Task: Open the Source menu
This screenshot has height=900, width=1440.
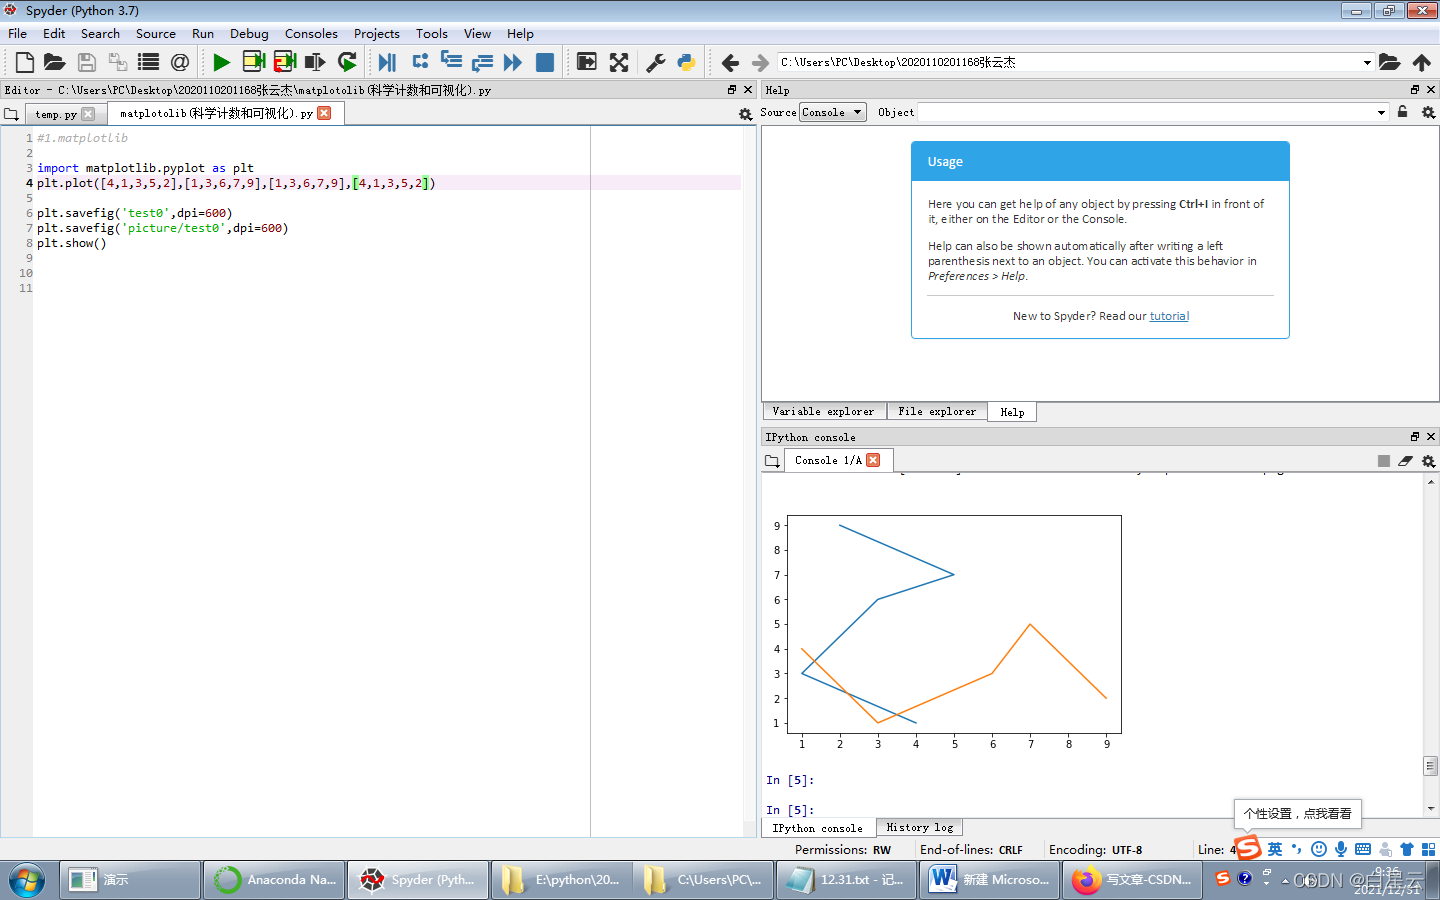Action: click(156, 33)
